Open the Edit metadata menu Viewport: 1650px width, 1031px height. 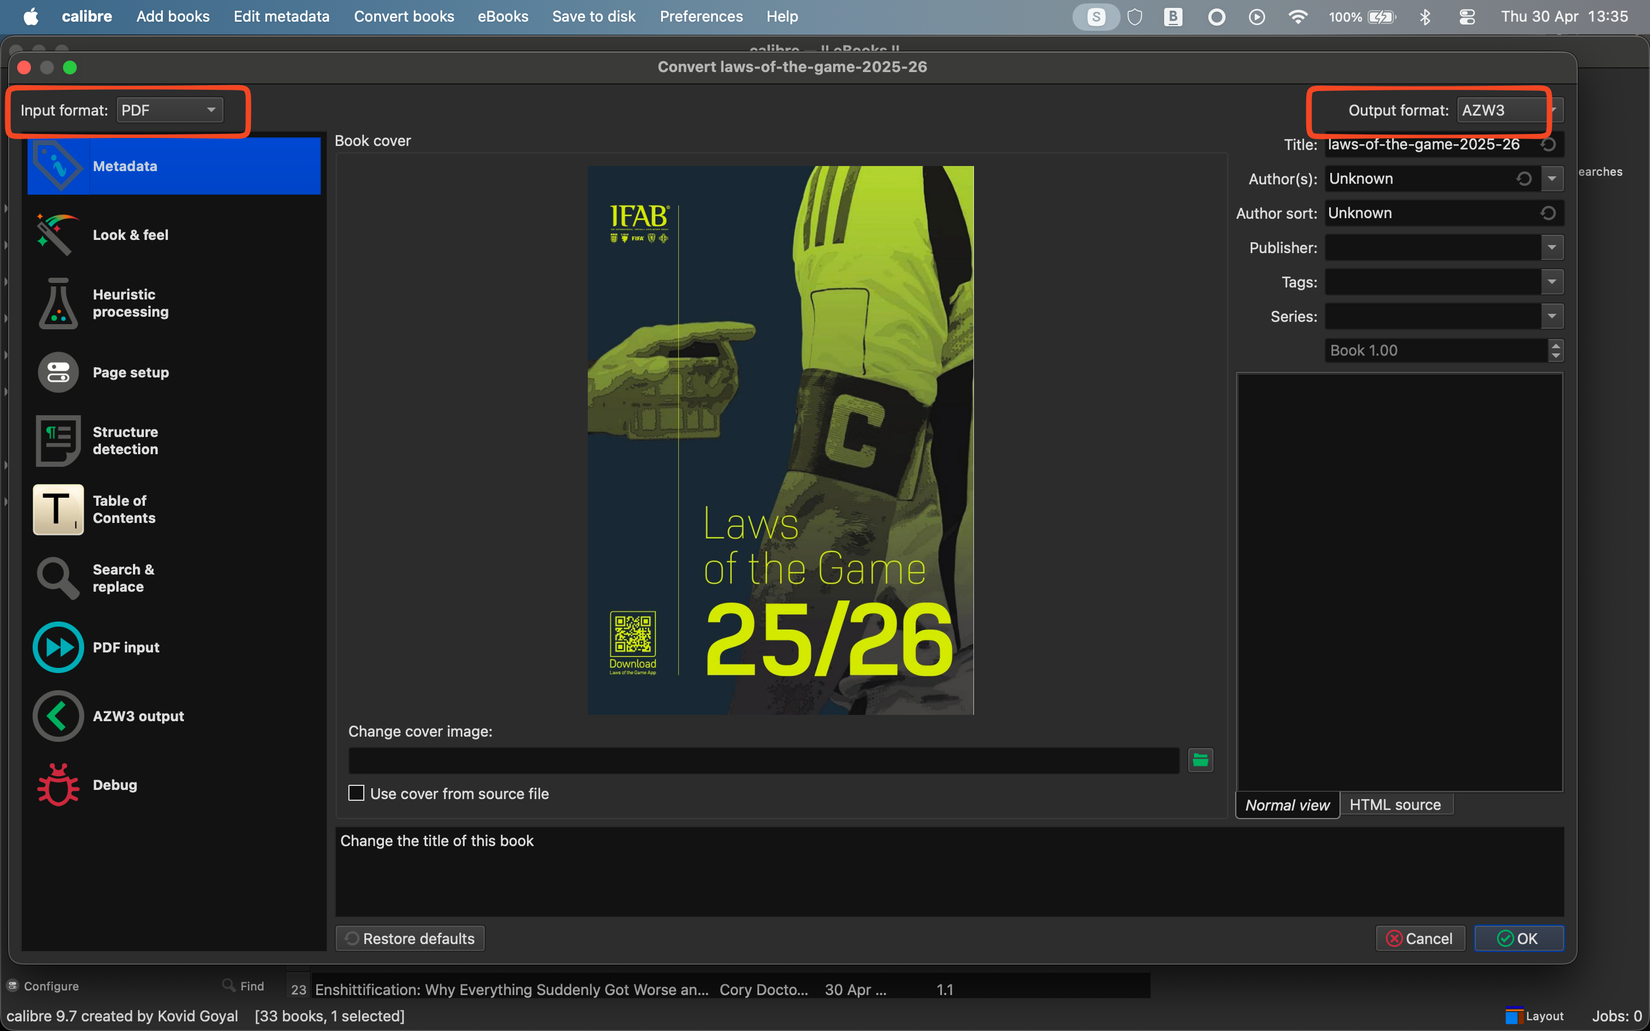pyautogui.click(x=281, y=16)
